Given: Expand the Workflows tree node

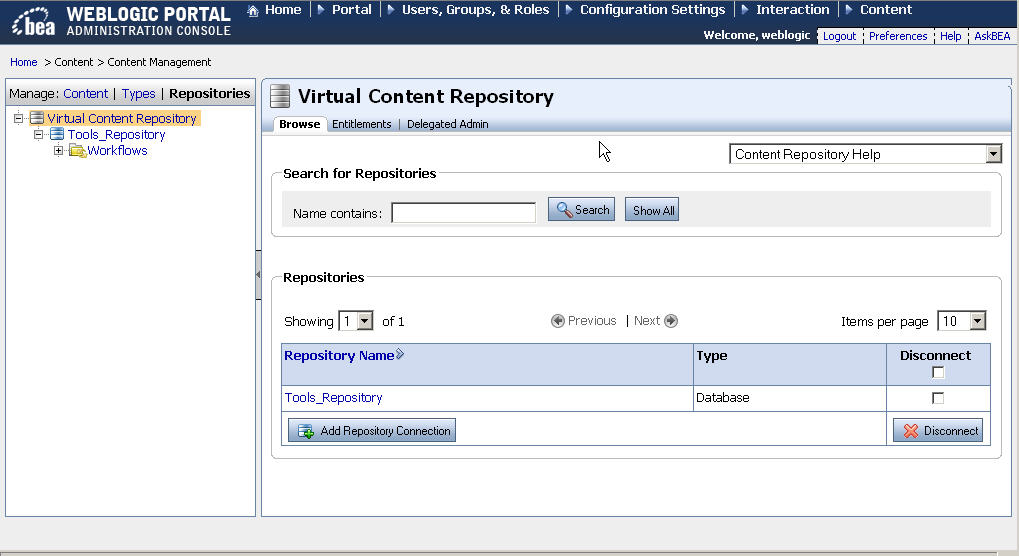Looking at the screenshot, I should tap(58, 151).
